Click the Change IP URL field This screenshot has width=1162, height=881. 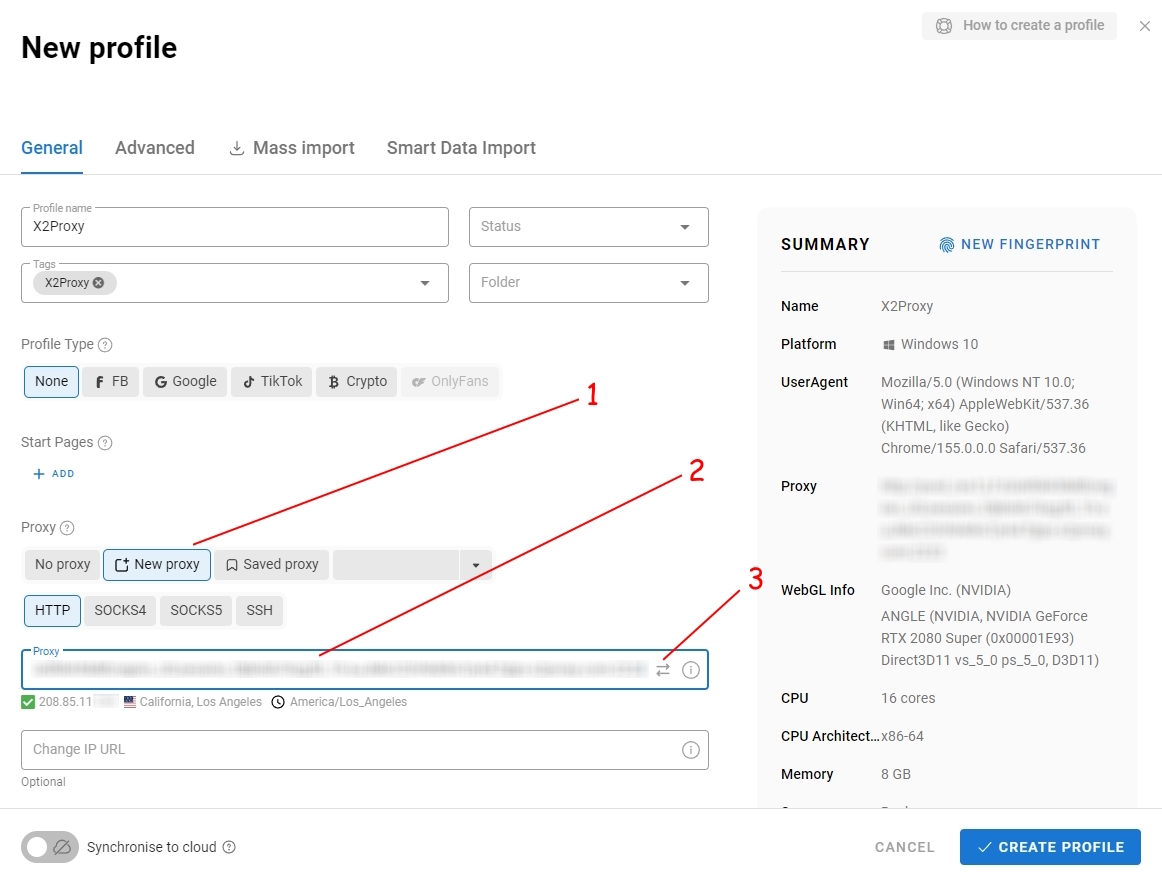click(365, 750)
